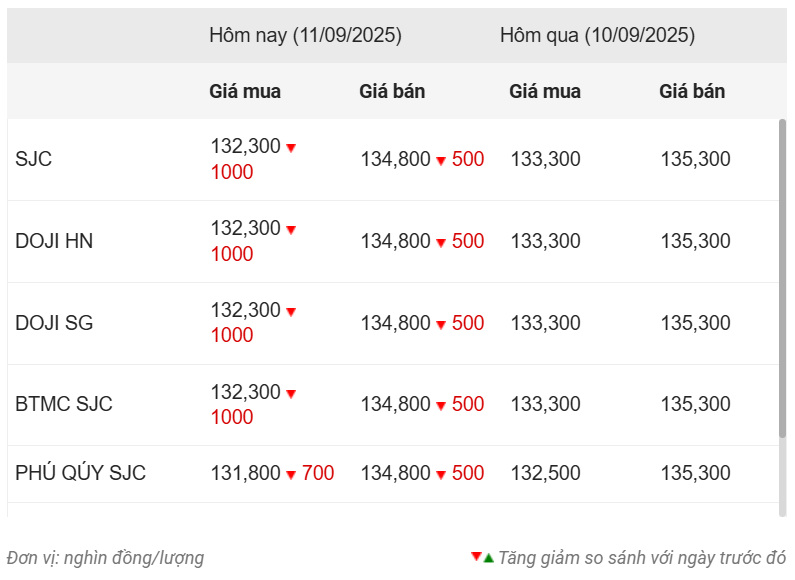Click the table's vertical scrollbar
Screen dimensions: 795x580
(x=782, y=278)
